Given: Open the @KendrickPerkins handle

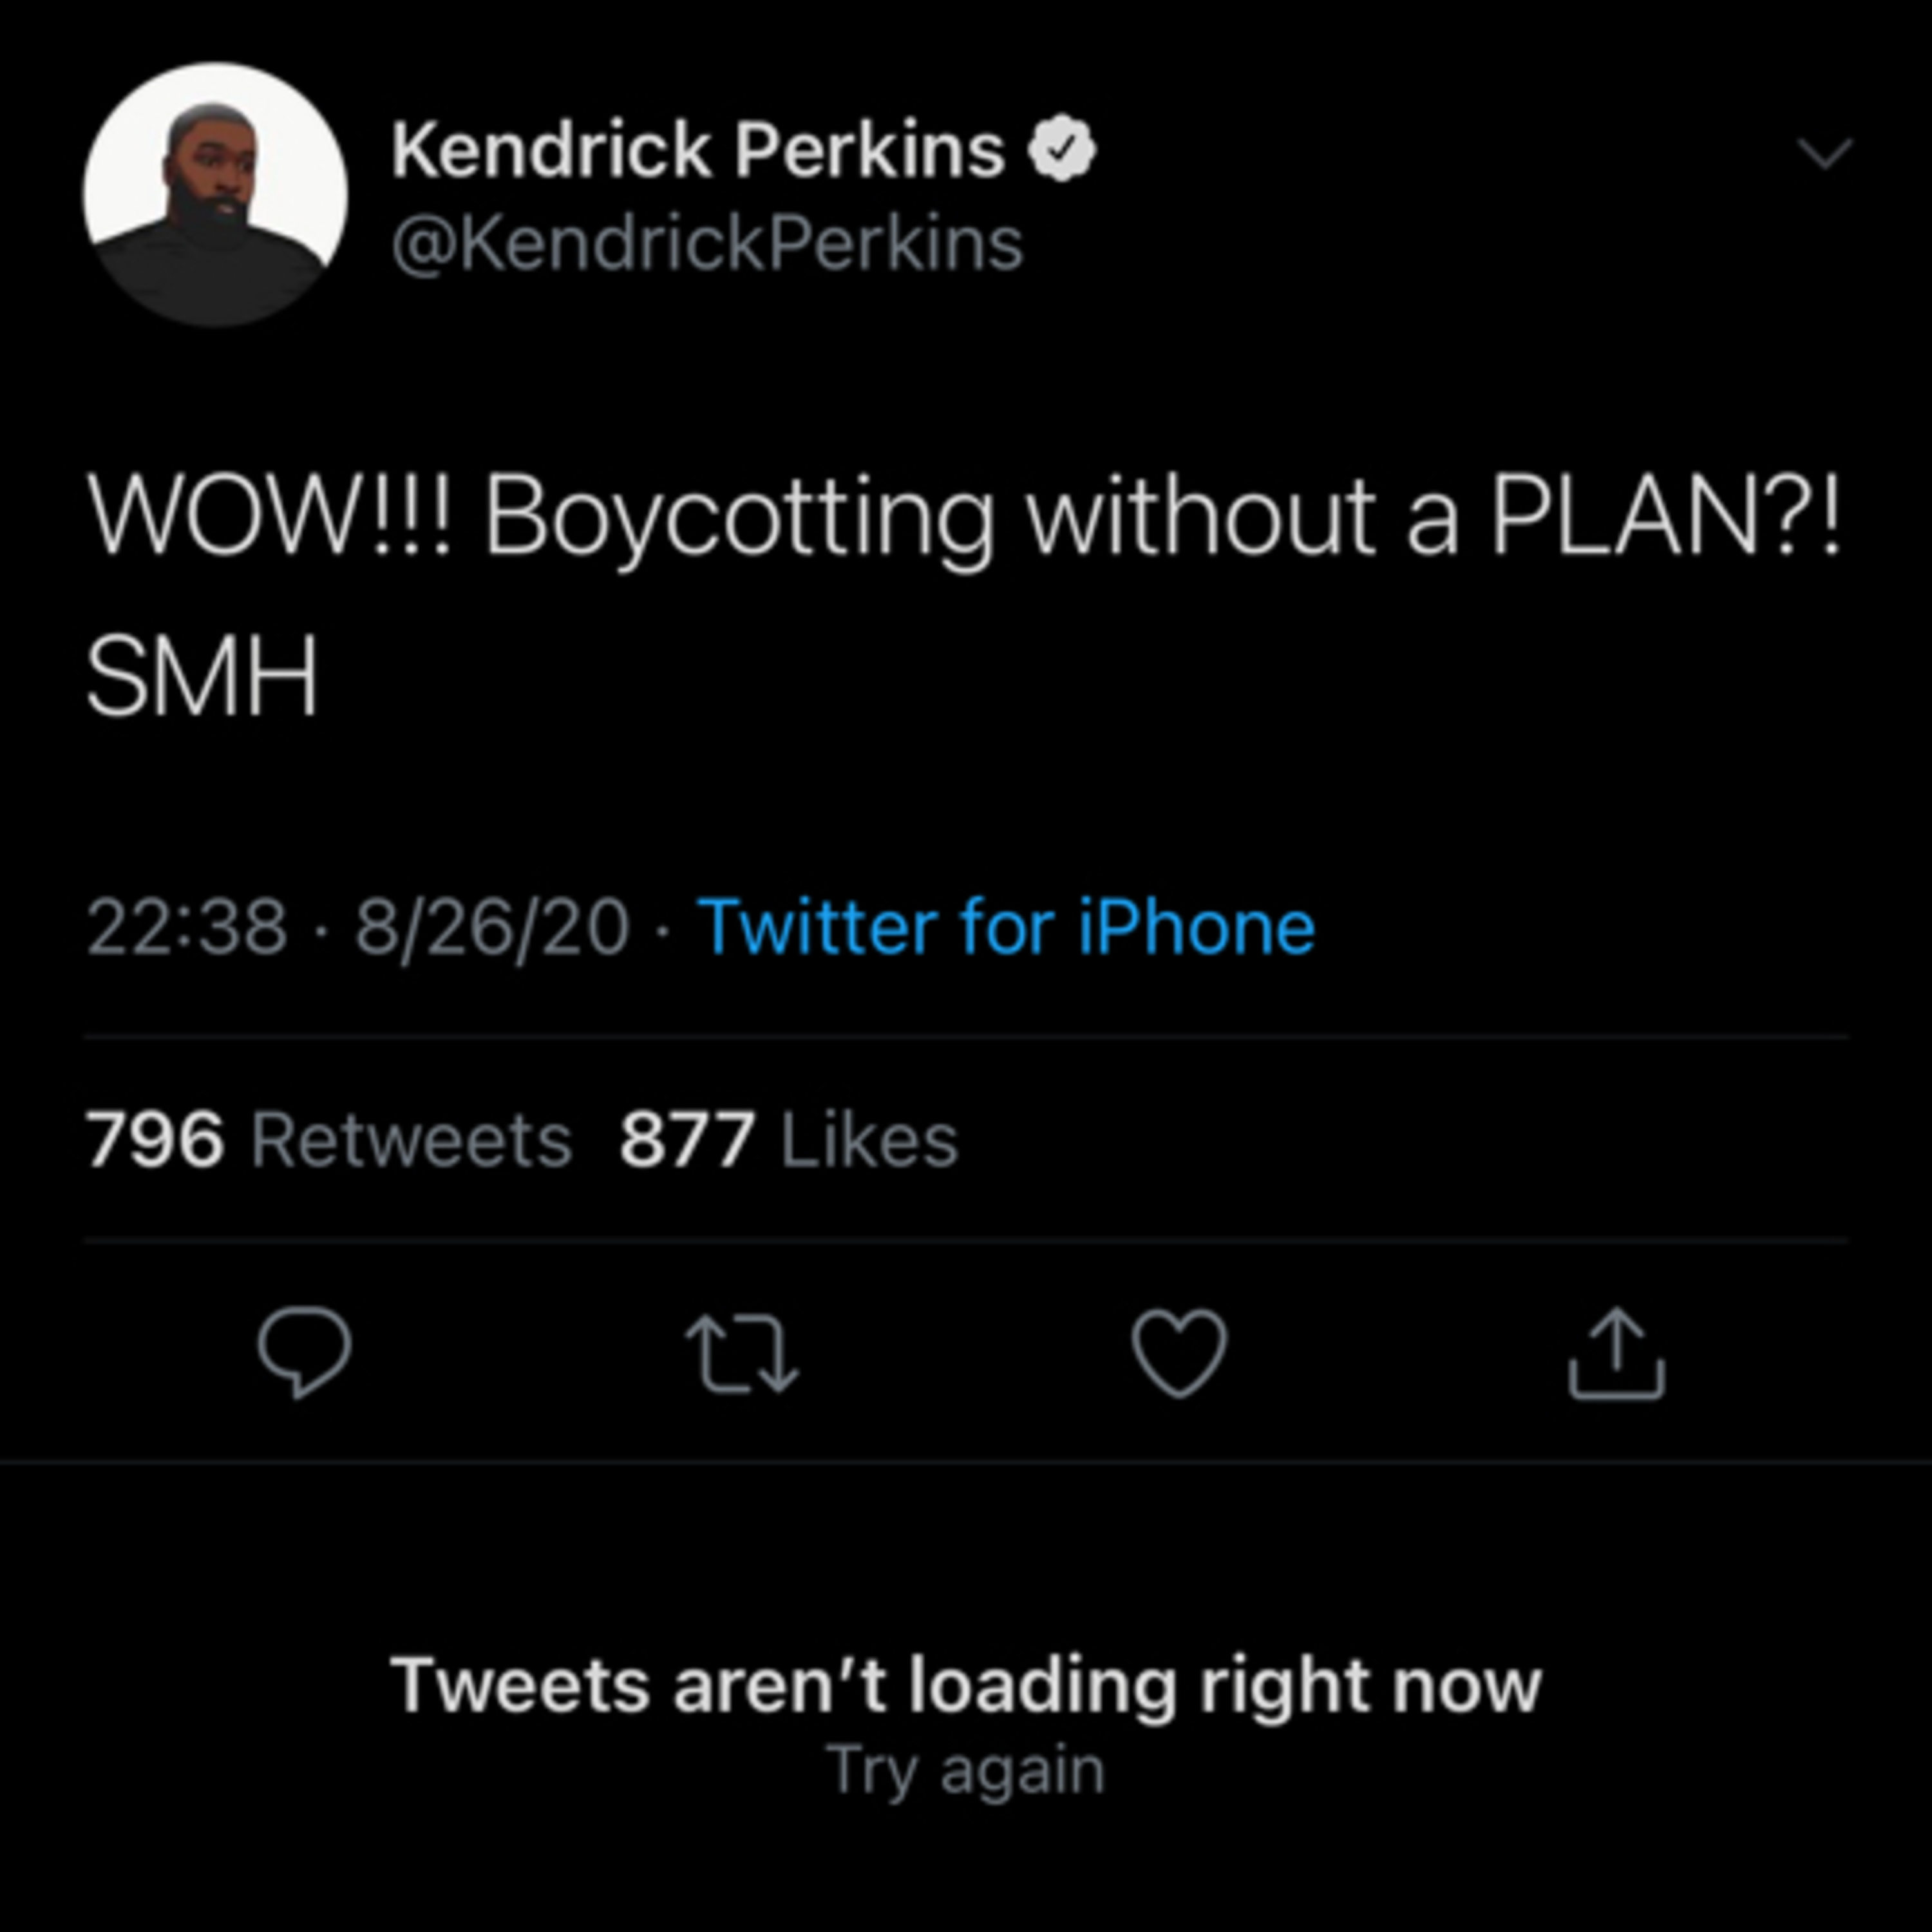Looking at the screenshot, I should pos(707,244).
